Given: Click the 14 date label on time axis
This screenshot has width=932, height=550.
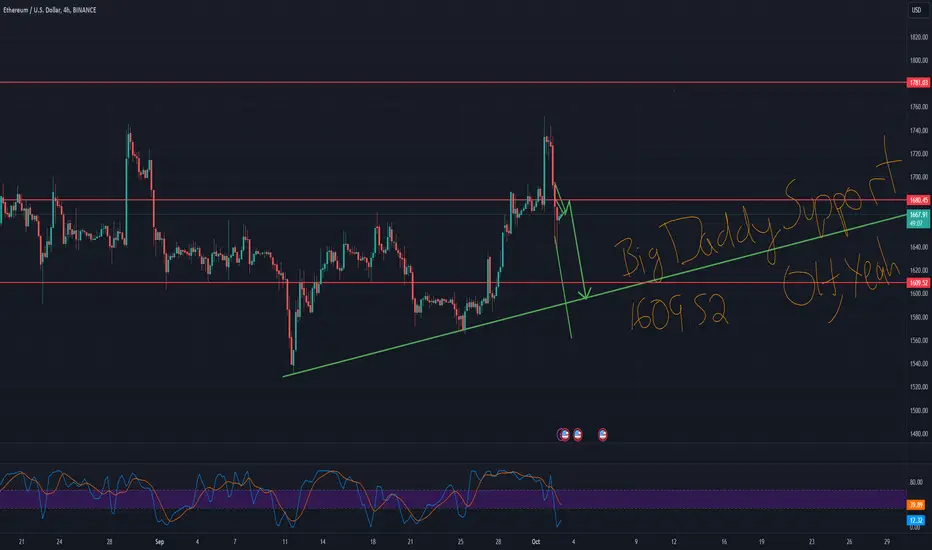Looking at the screenshot, I should [x=323, y=542].
